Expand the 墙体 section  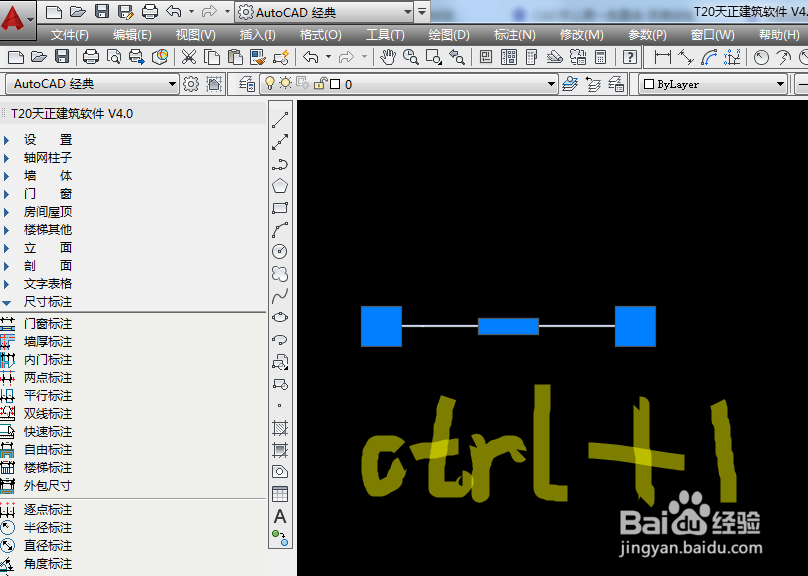pos(7,176)
